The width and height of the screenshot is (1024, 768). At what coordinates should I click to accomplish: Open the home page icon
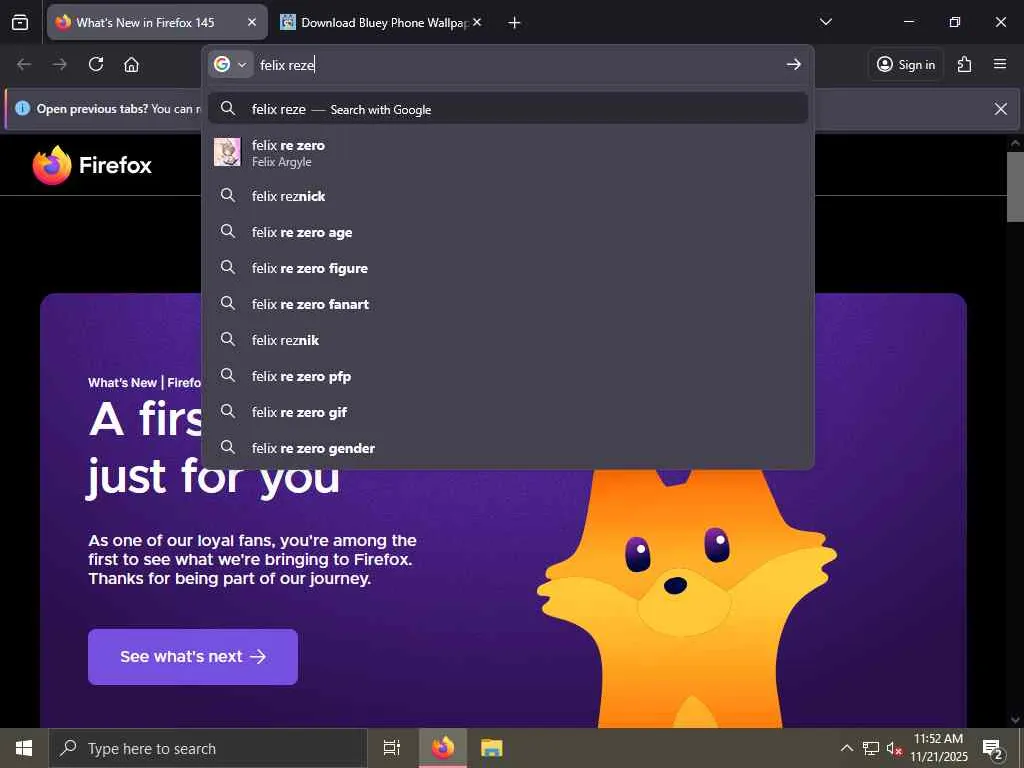[131, 64]
